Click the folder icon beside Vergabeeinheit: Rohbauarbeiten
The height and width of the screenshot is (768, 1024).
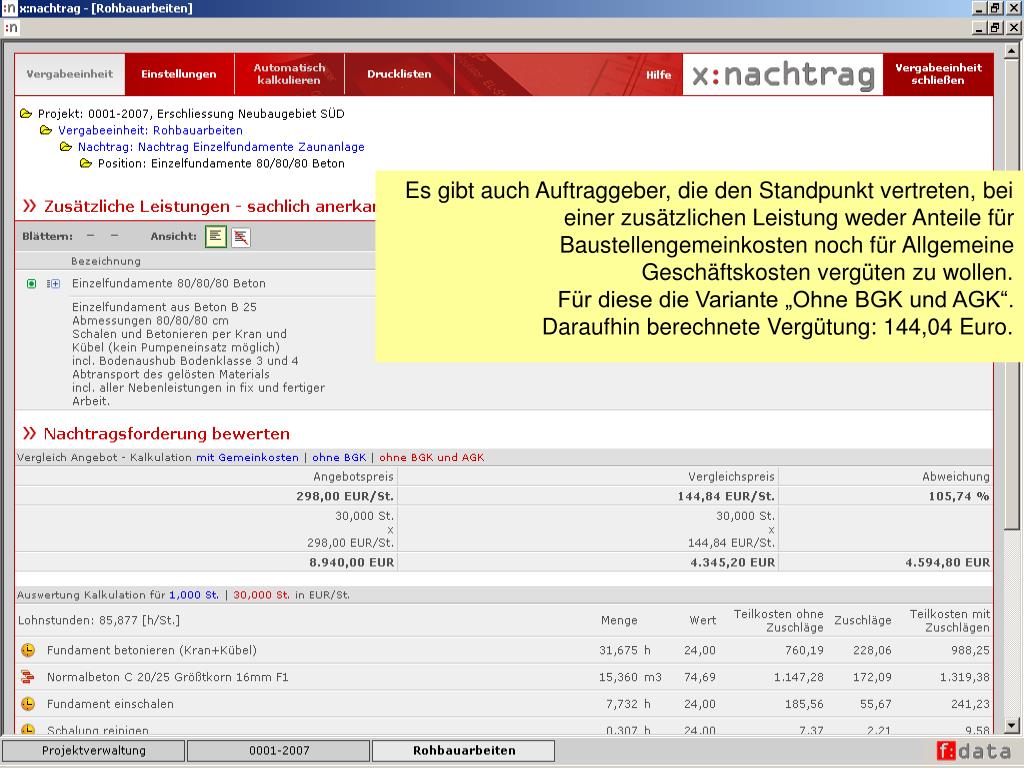coord(46,130)
